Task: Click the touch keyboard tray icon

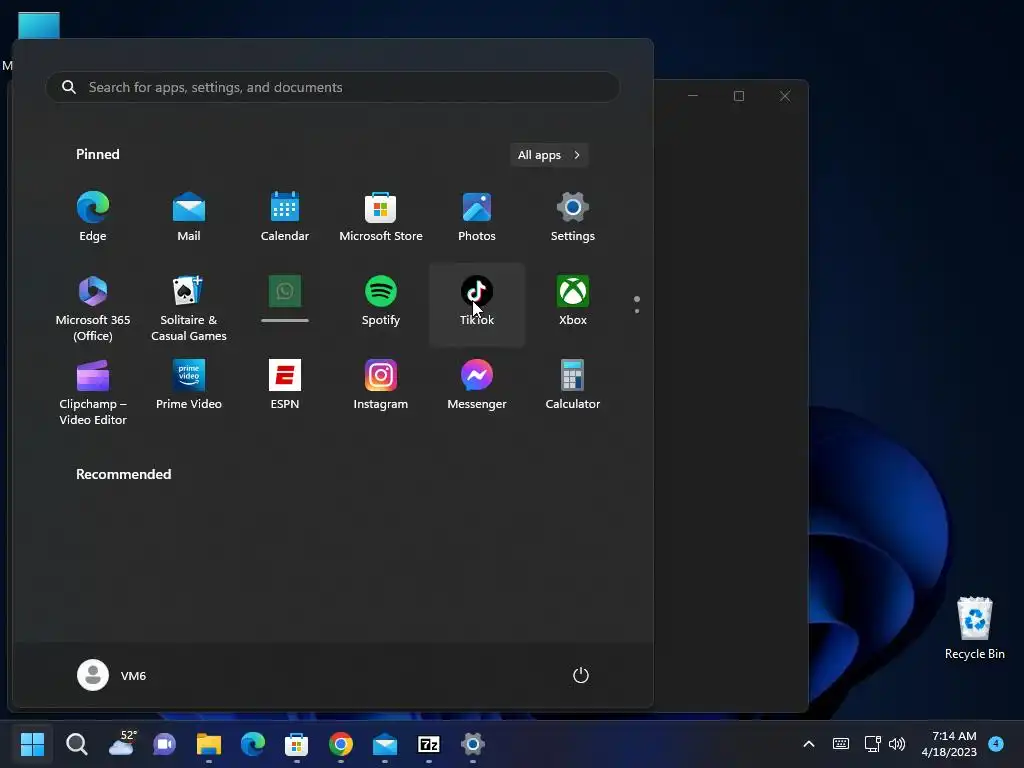Action: tap(841, 744)
